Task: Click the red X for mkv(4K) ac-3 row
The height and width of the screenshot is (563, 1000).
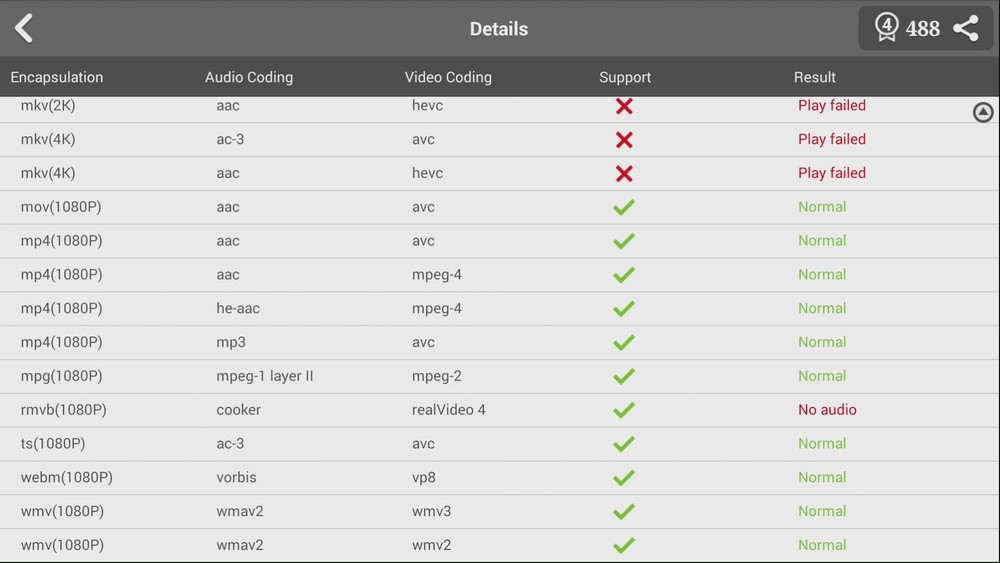Action: click(x=624, y=140)
